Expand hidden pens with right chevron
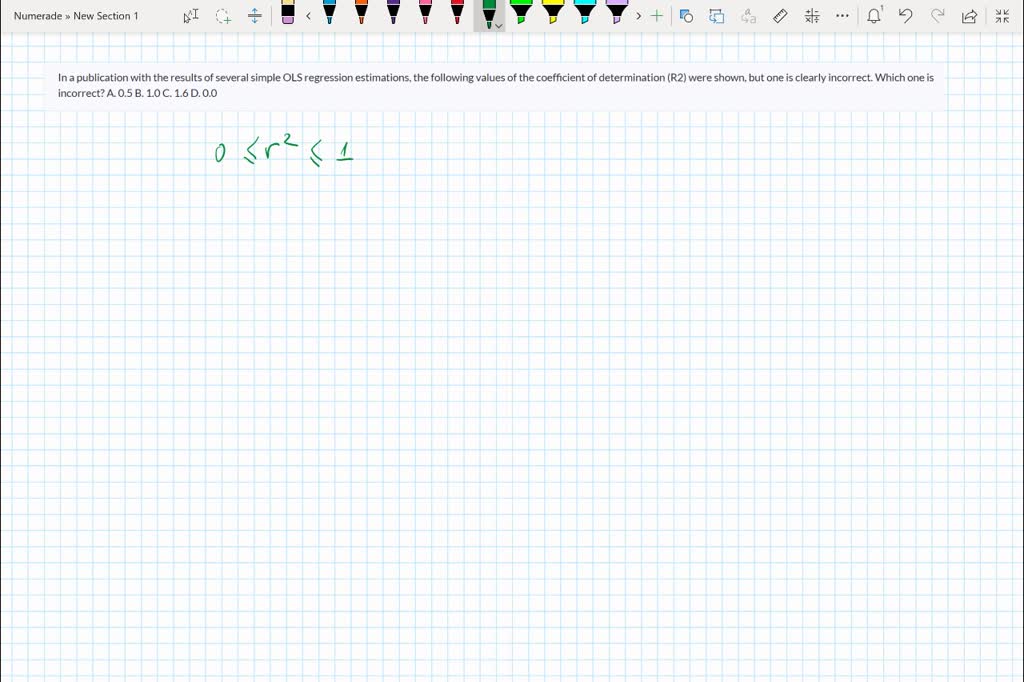The height and width of the screenshot is (682, 1024). [639, 16]
